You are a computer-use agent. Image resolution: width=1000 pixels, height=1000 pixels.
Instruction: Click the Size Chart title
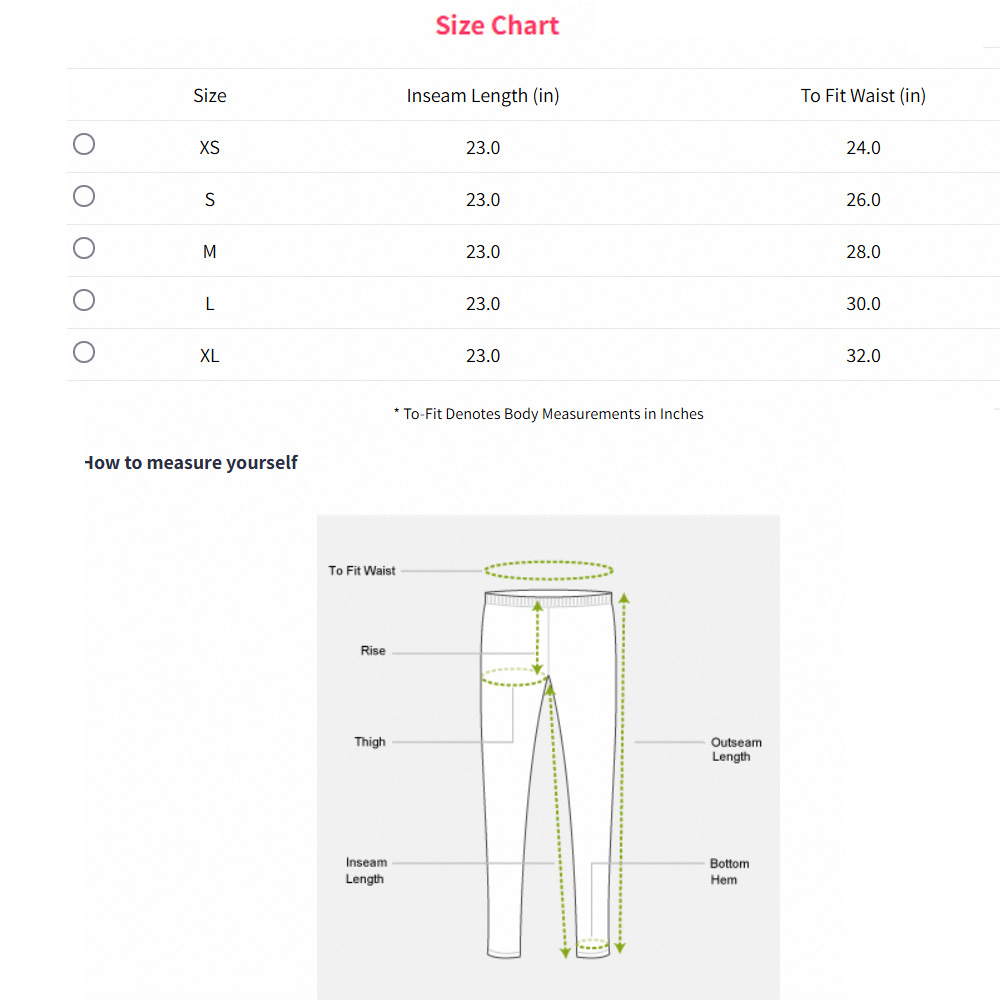(497, 25)
